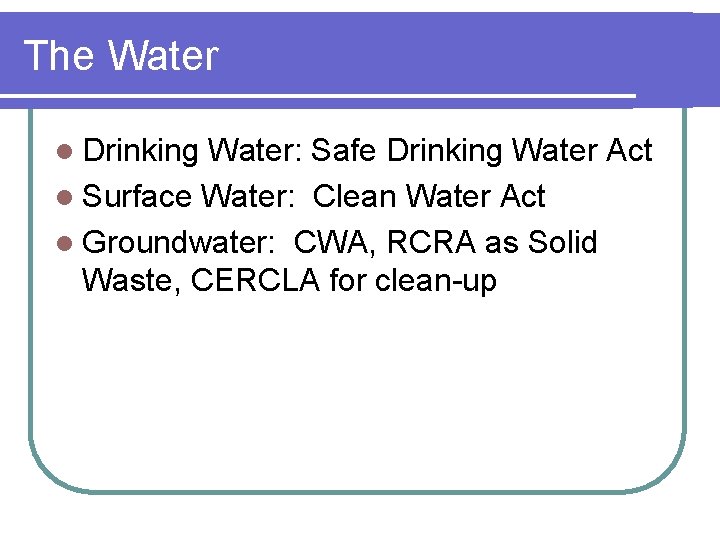
Task: Select the text "Safe Drinking Water Act"
Action: pos(481,151)
